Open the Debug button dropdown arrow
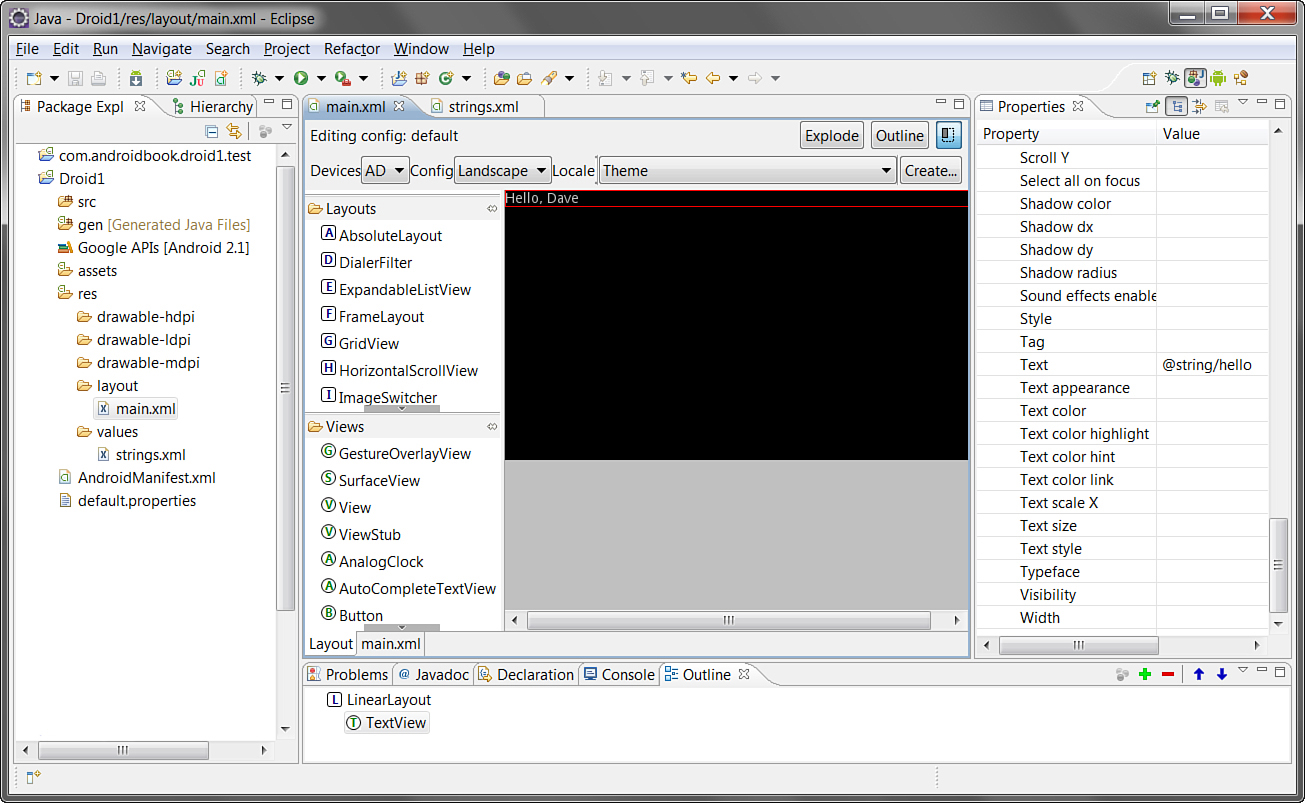This screenshot has height=803, width=1305. 280,78
